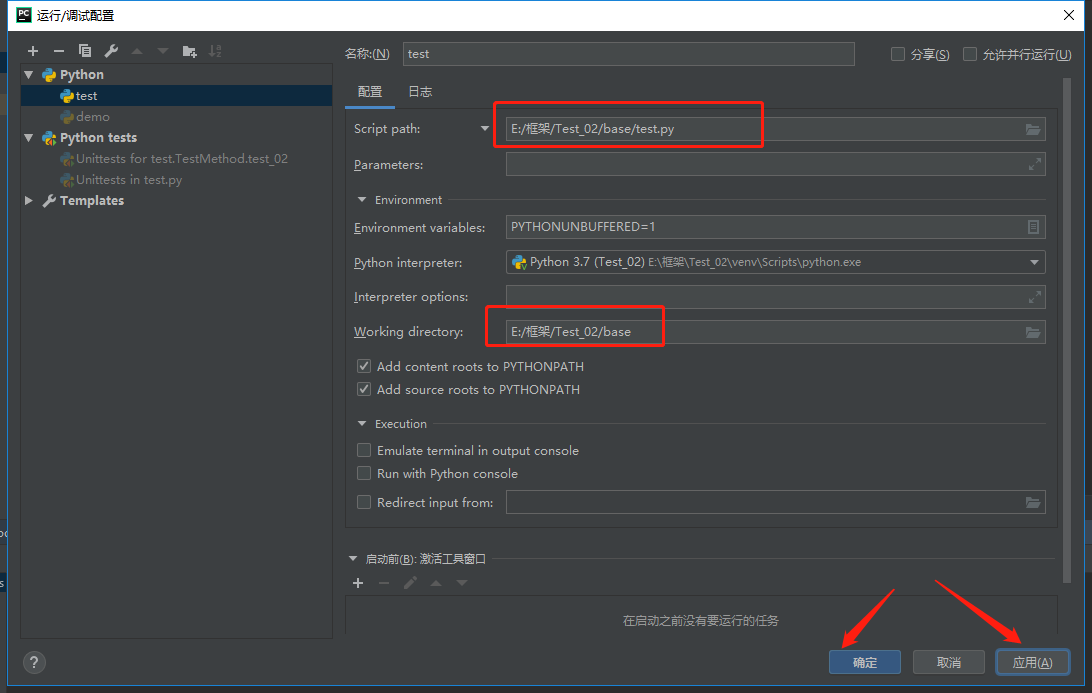Browse for Redirect input file
1092x693 pixels.
(1033, 502)
